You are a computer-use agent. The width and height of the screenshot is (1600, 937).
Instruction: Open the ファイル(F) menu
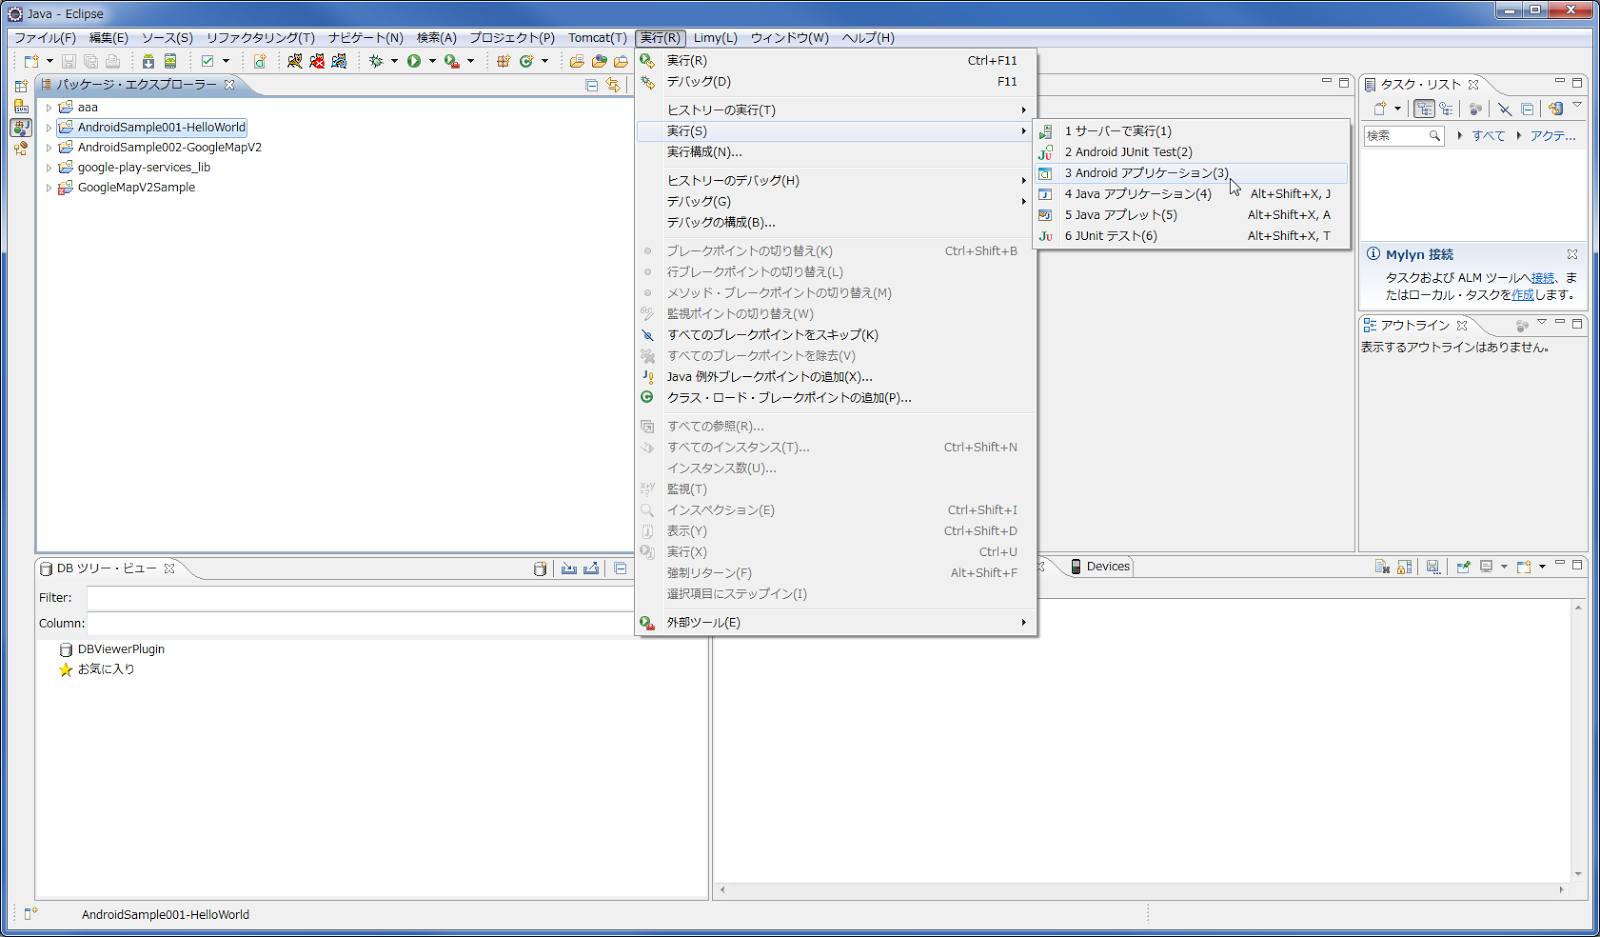[x=45, y=38]
